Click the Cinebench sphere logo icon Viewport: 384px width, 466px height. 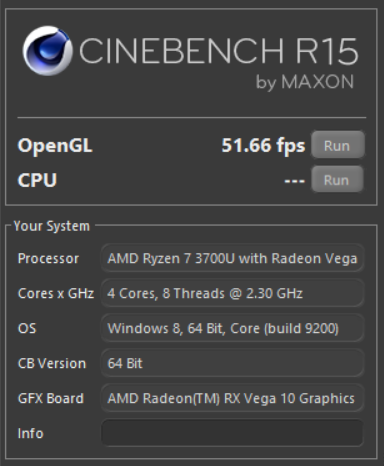[47, 51]
